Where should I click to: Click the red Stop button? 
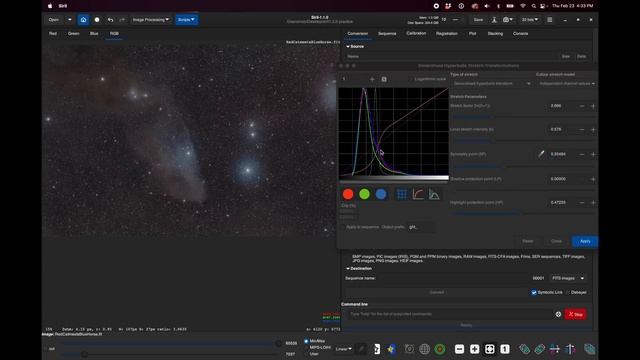pos(576,314)
